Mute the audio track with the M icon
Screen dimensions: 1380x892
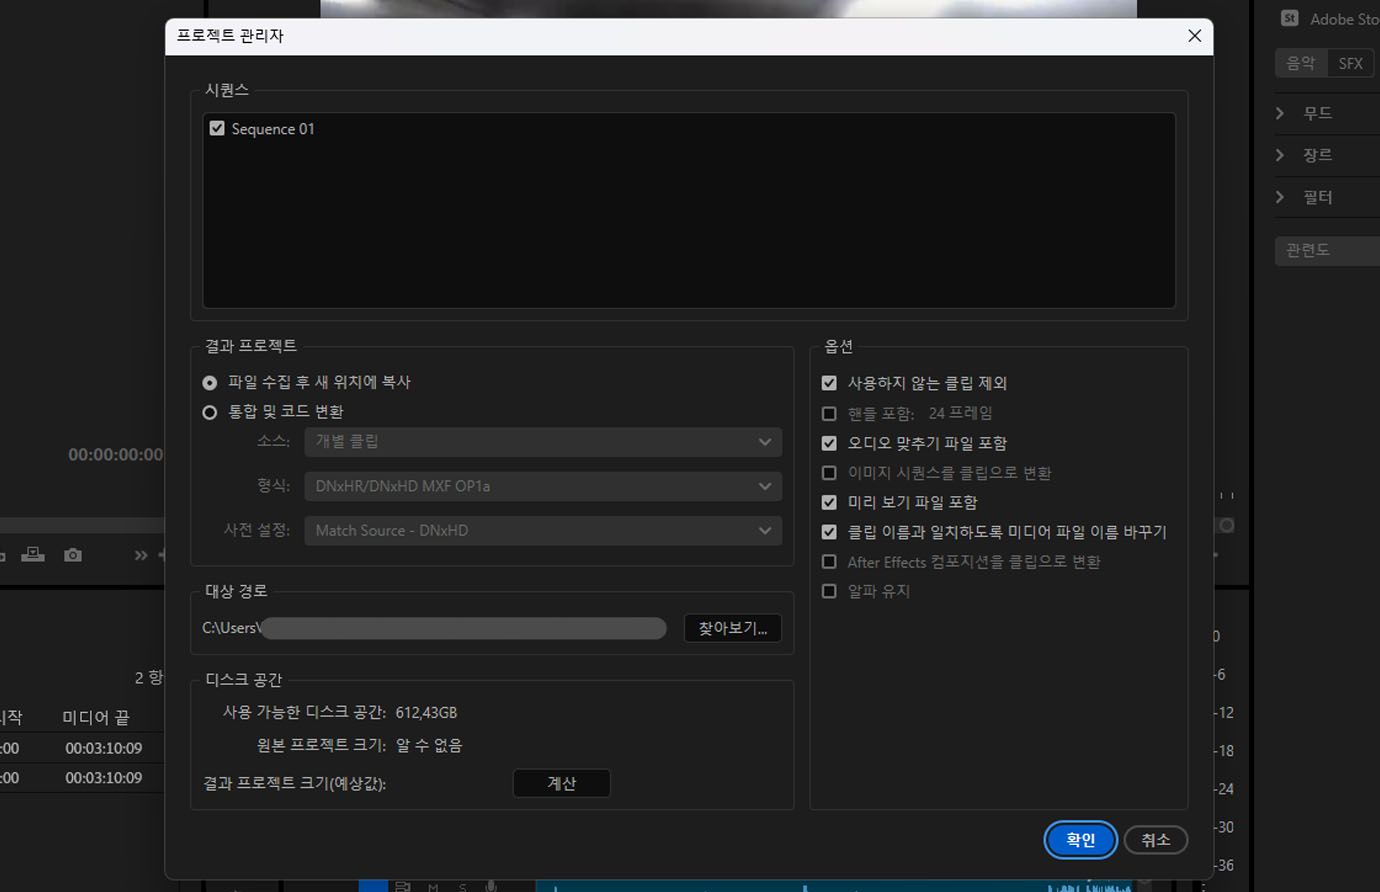point(432,887)
